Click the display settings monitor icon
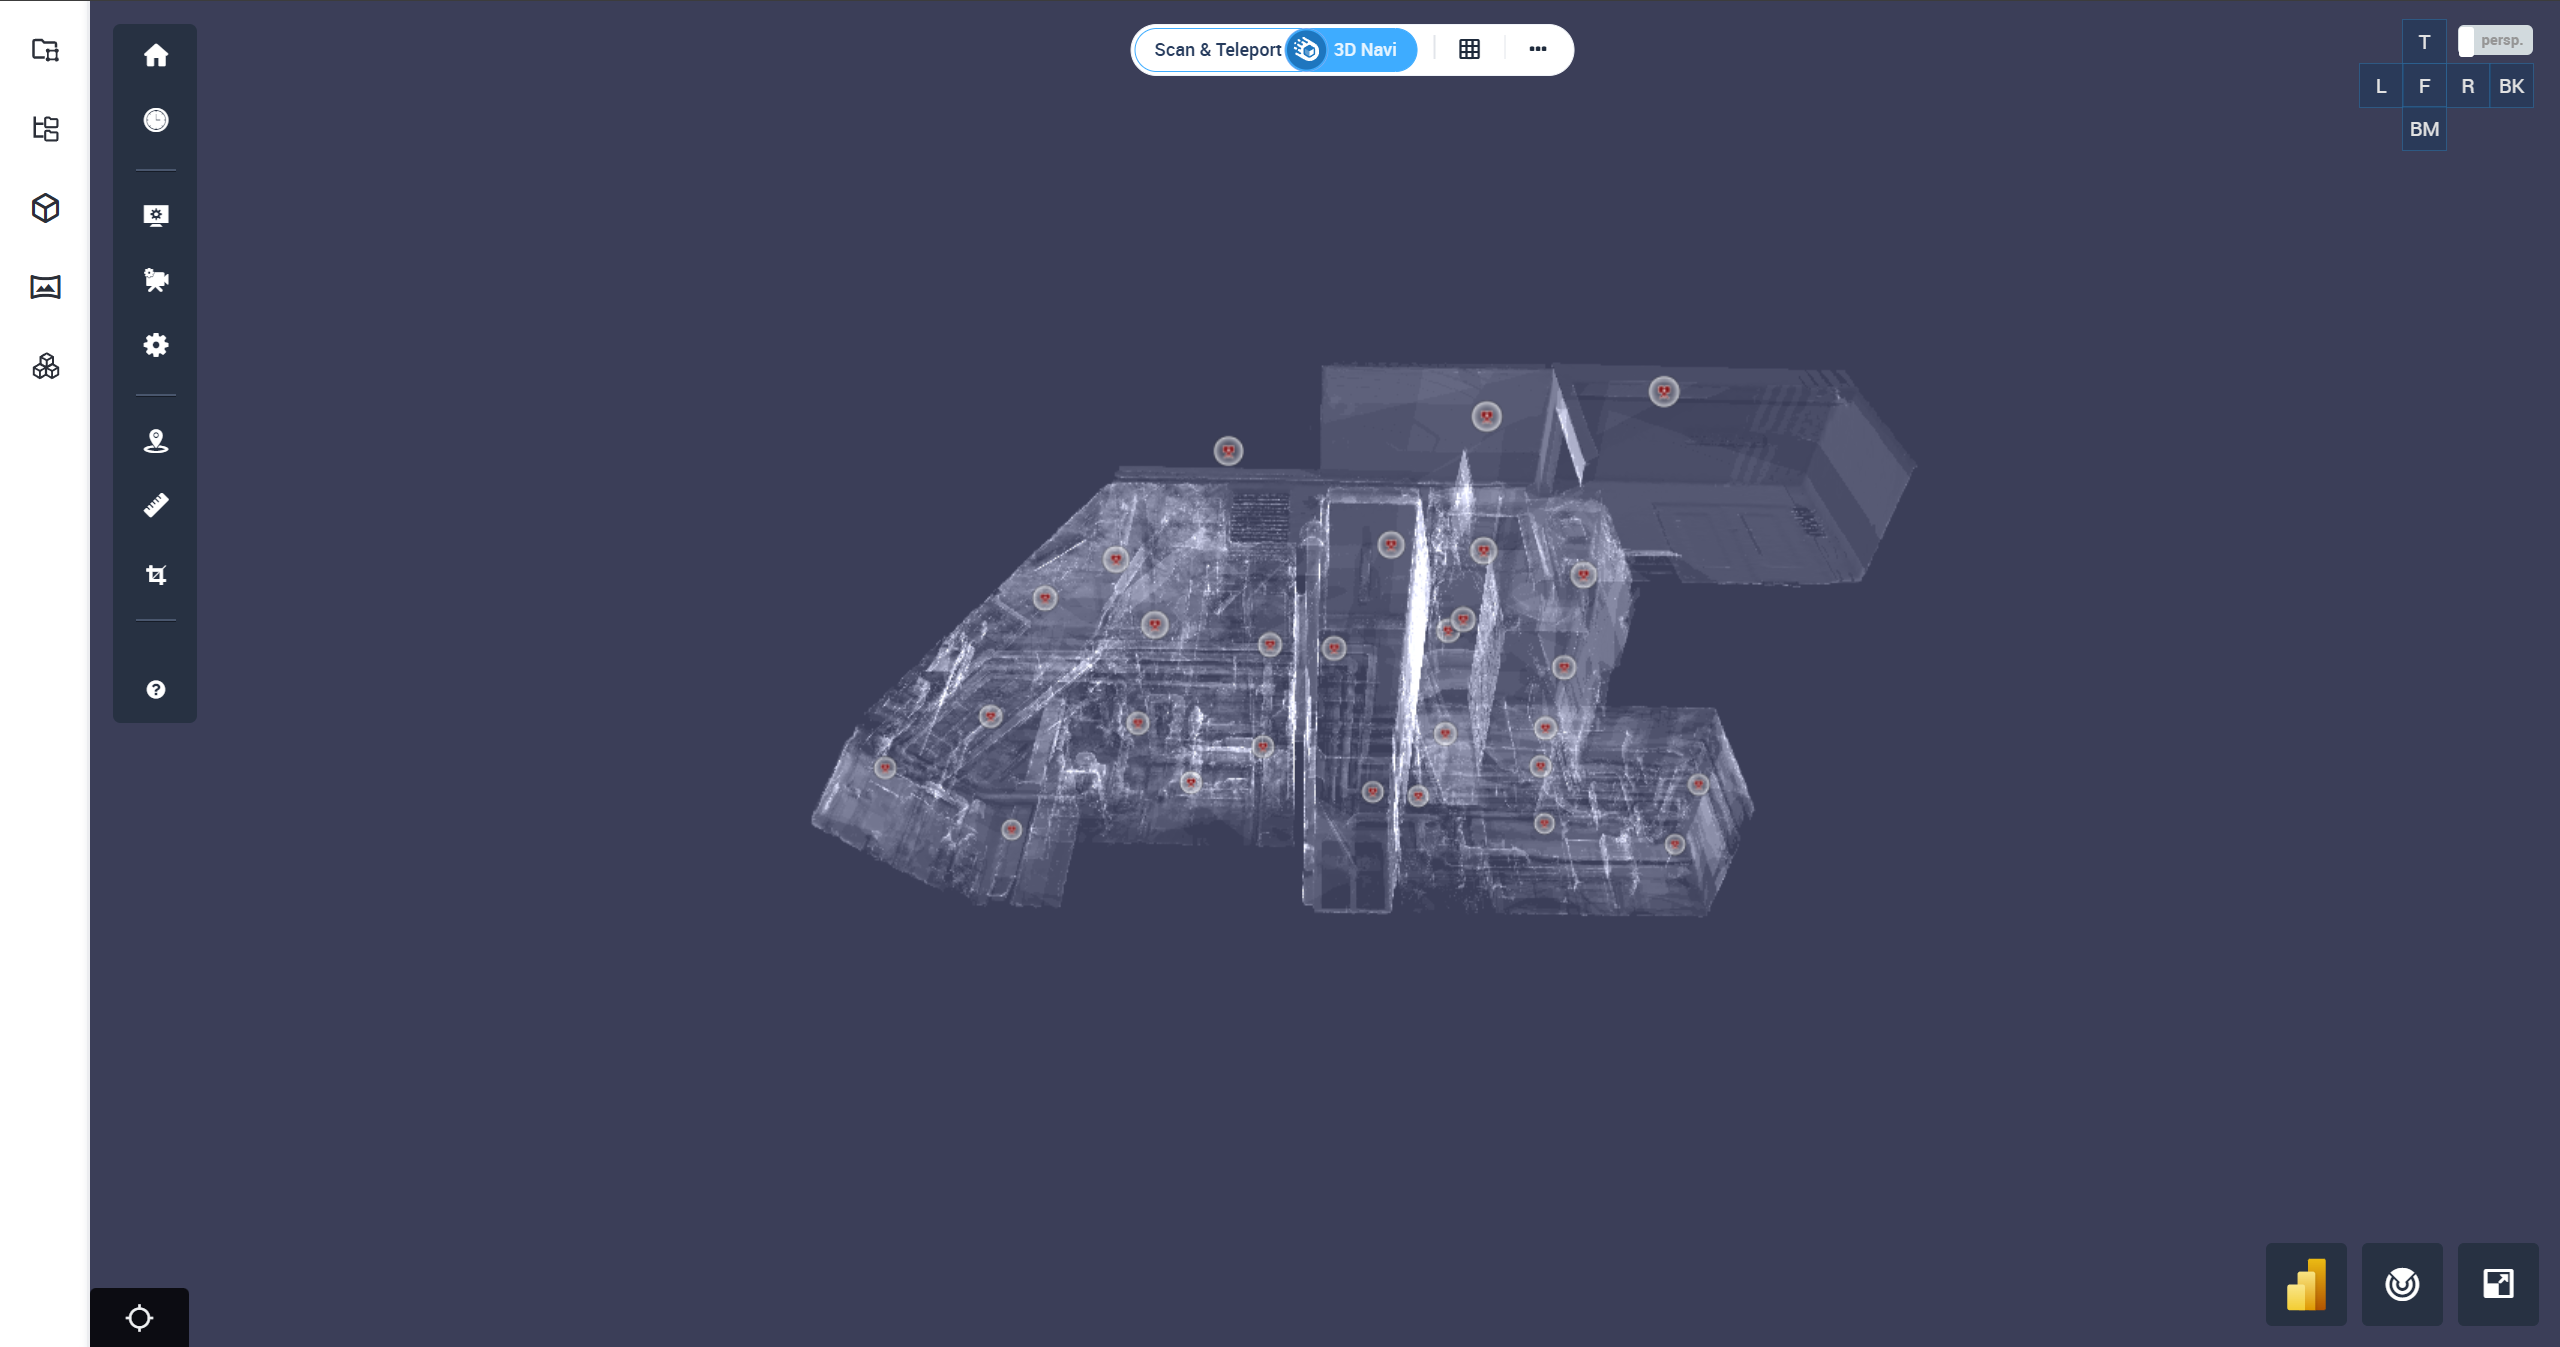The width and height of the screenshot is (2560, 1347). (156, 215)
